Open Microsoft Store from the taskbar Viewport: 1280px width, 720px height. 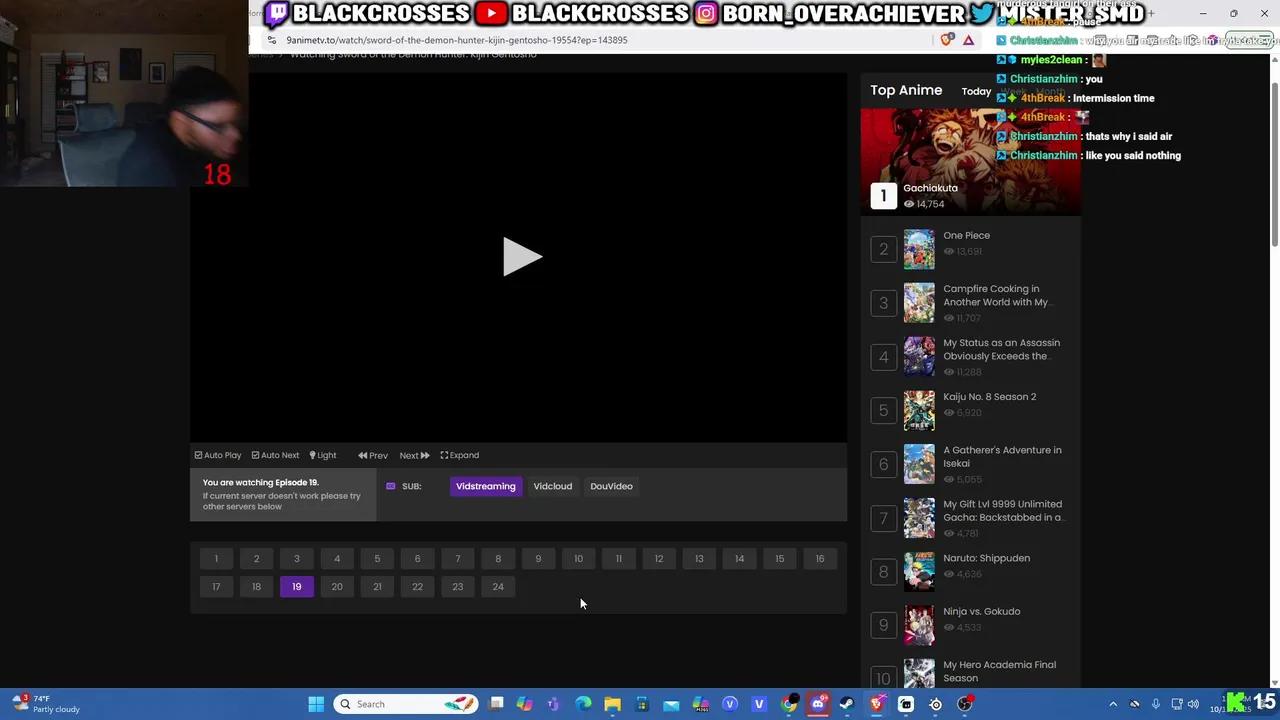click(x=642, y=704)
